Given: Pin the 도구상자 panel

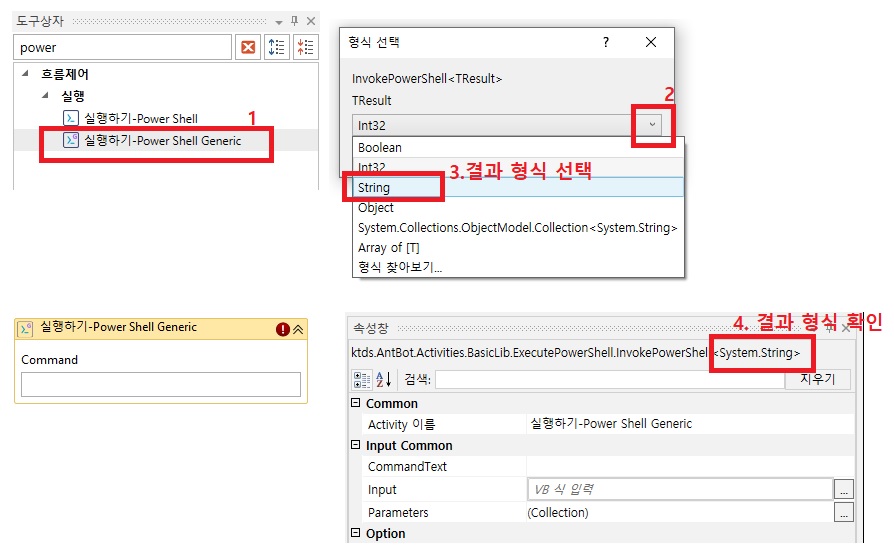Looking at the screenshot, I should pyautogui.click(x=294, y=21).
